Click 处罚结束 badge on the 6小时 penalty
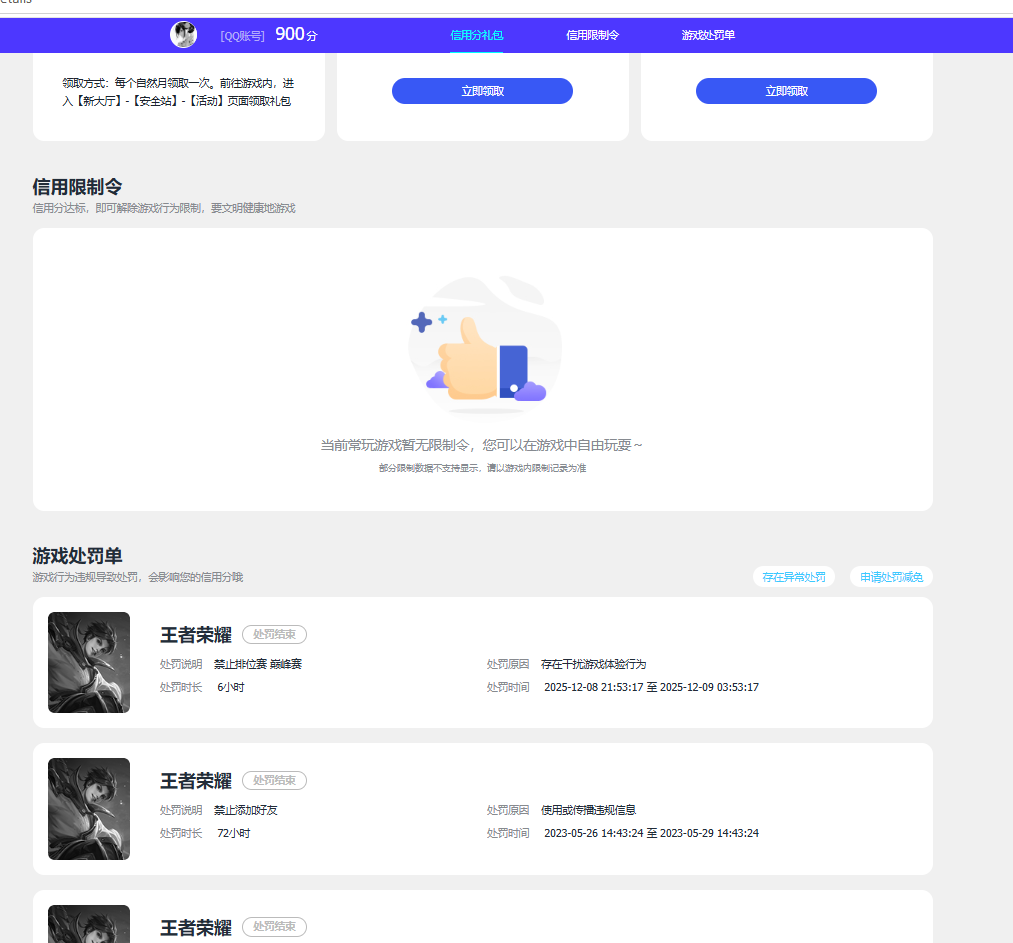The image size is (1013, 943). [x=275, y=634]
